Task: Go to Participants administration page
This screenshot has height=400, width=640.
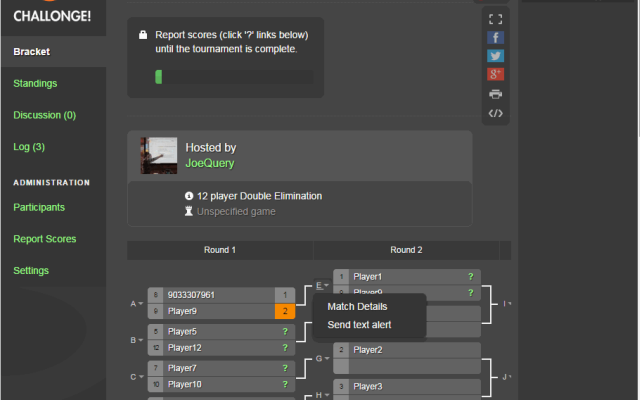Action: (39, 207)
